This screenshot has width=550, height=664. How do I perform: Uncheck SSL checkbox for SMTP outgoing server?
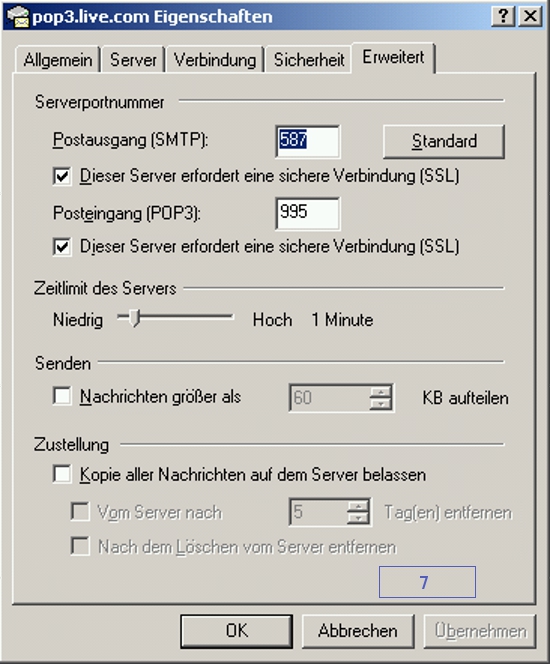coord(62,176)
